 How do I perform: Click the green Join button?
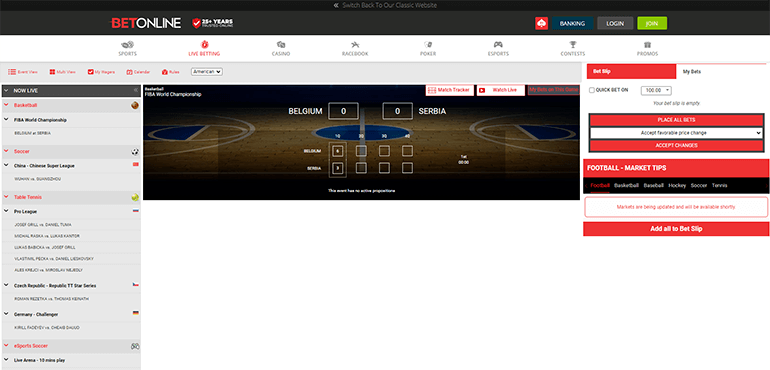click(652, 23)
